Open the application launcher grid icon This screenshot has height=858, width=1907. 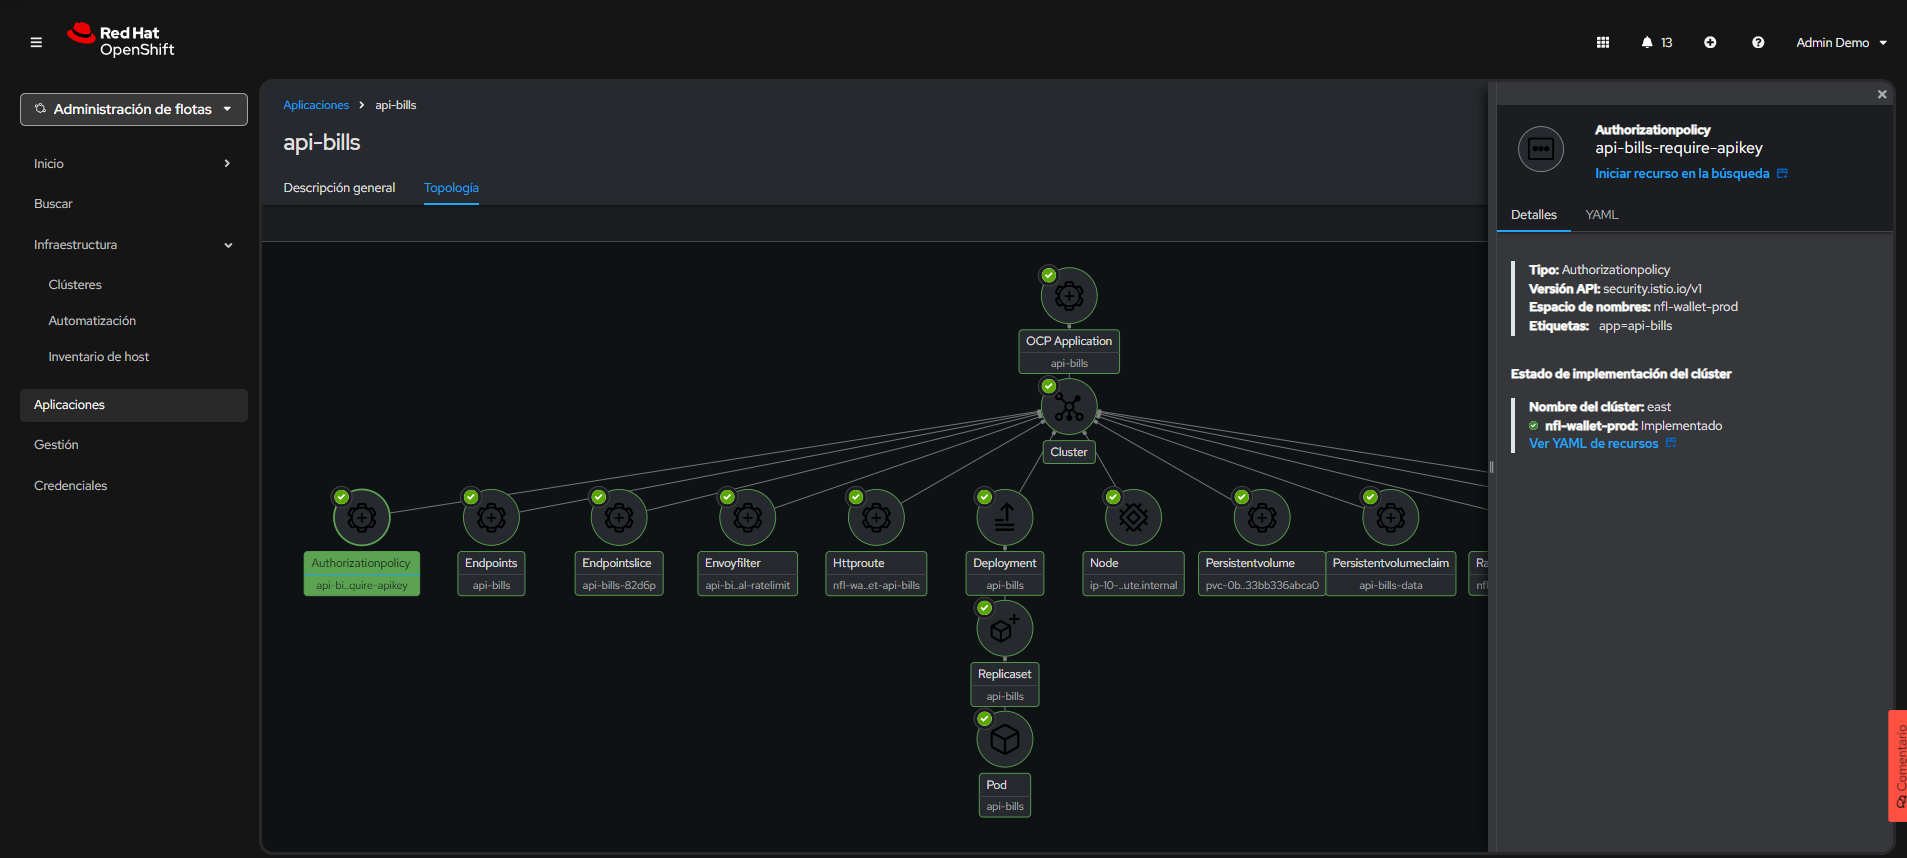coord(1602,42)
